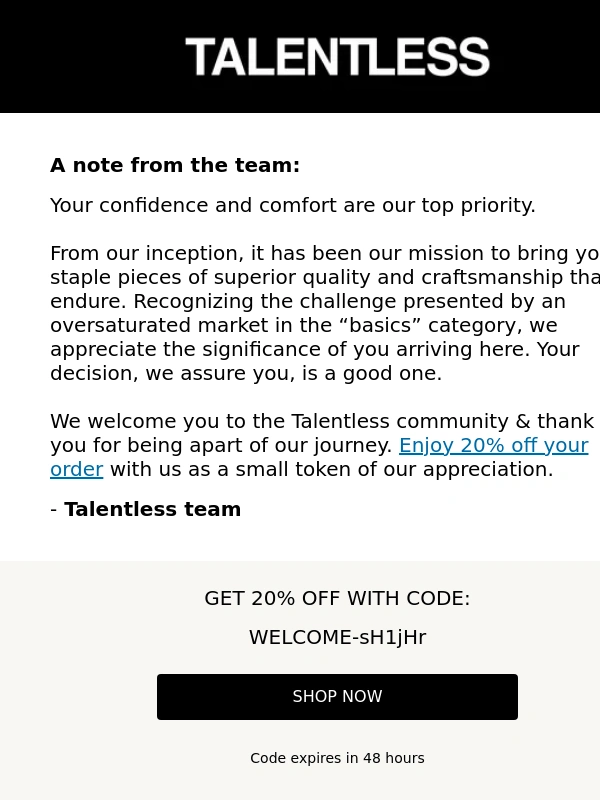Click the 'Code expires in 48 hours' note
The height and width of the screenshot is (800, 600).
tap(337, 758)
